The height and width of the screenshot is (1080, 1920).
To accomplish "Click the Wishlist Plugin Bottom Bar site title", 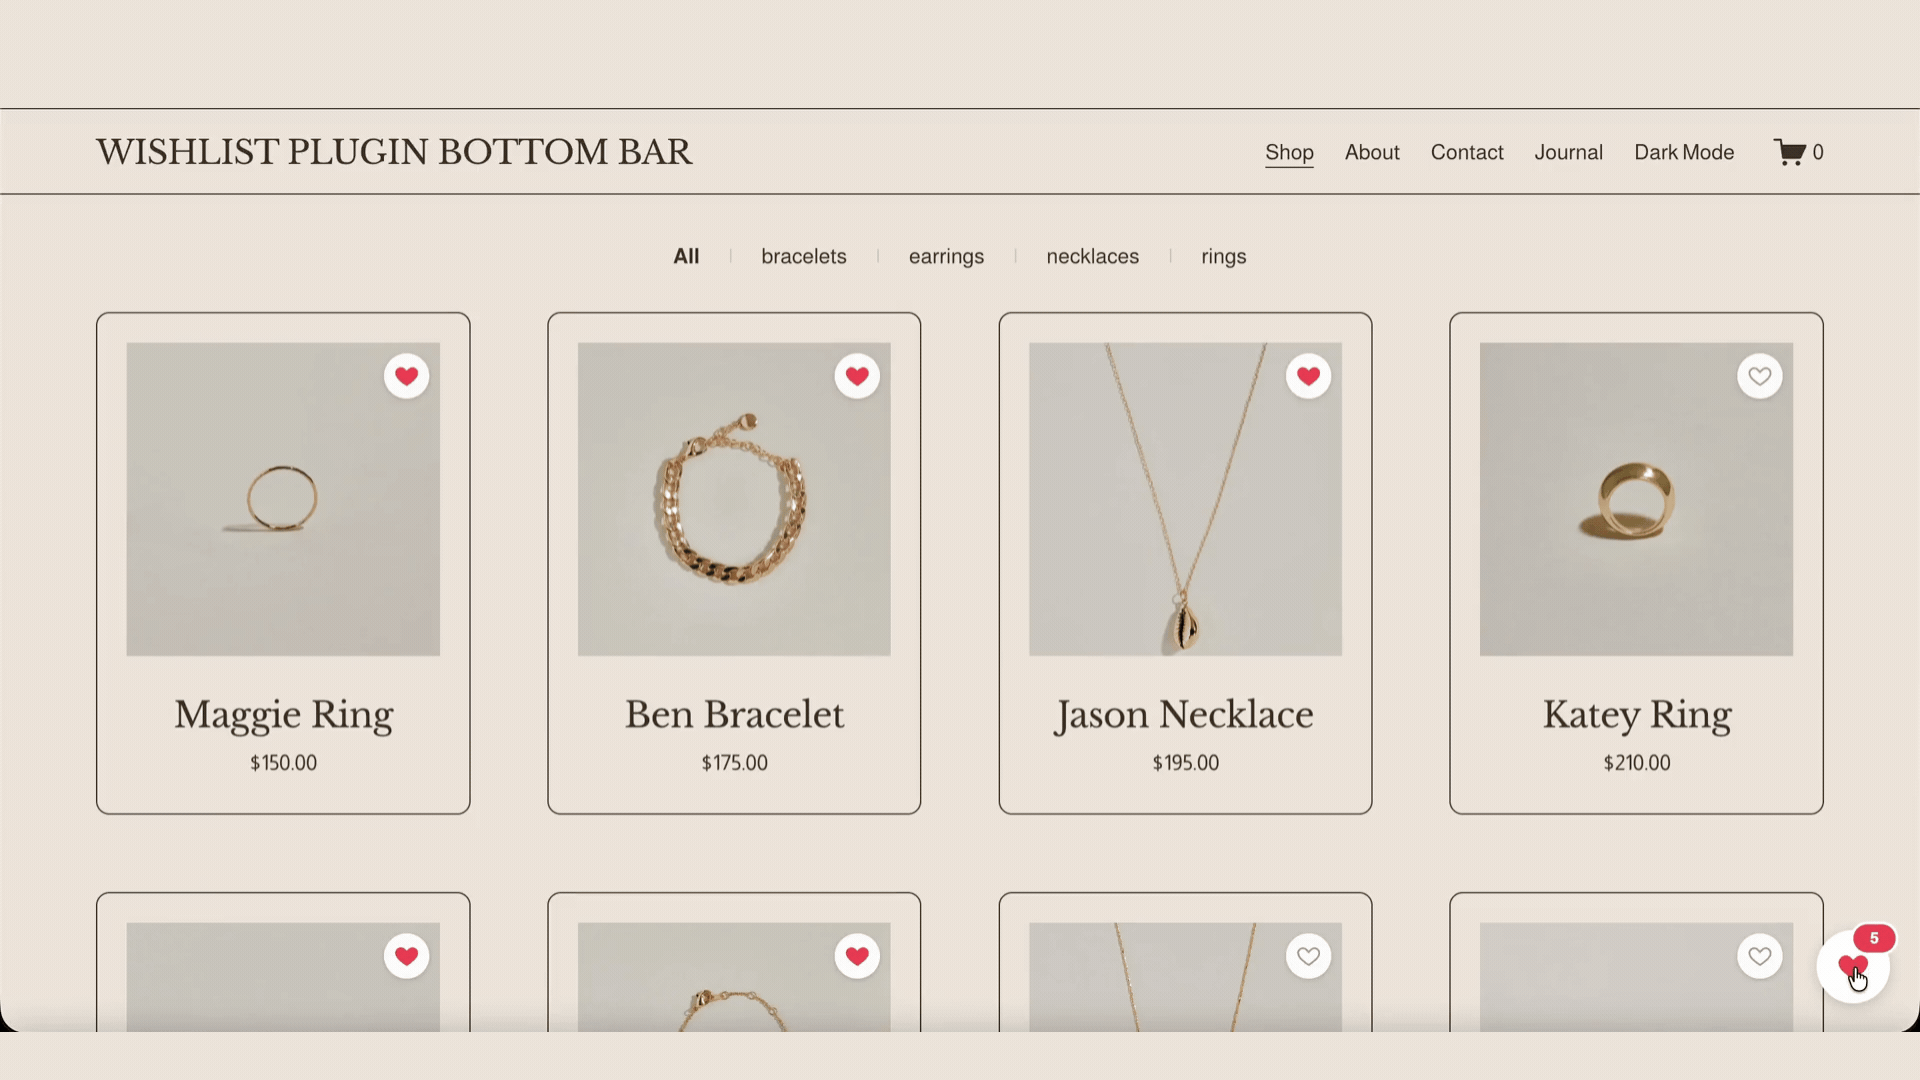I will pos(394,152).
